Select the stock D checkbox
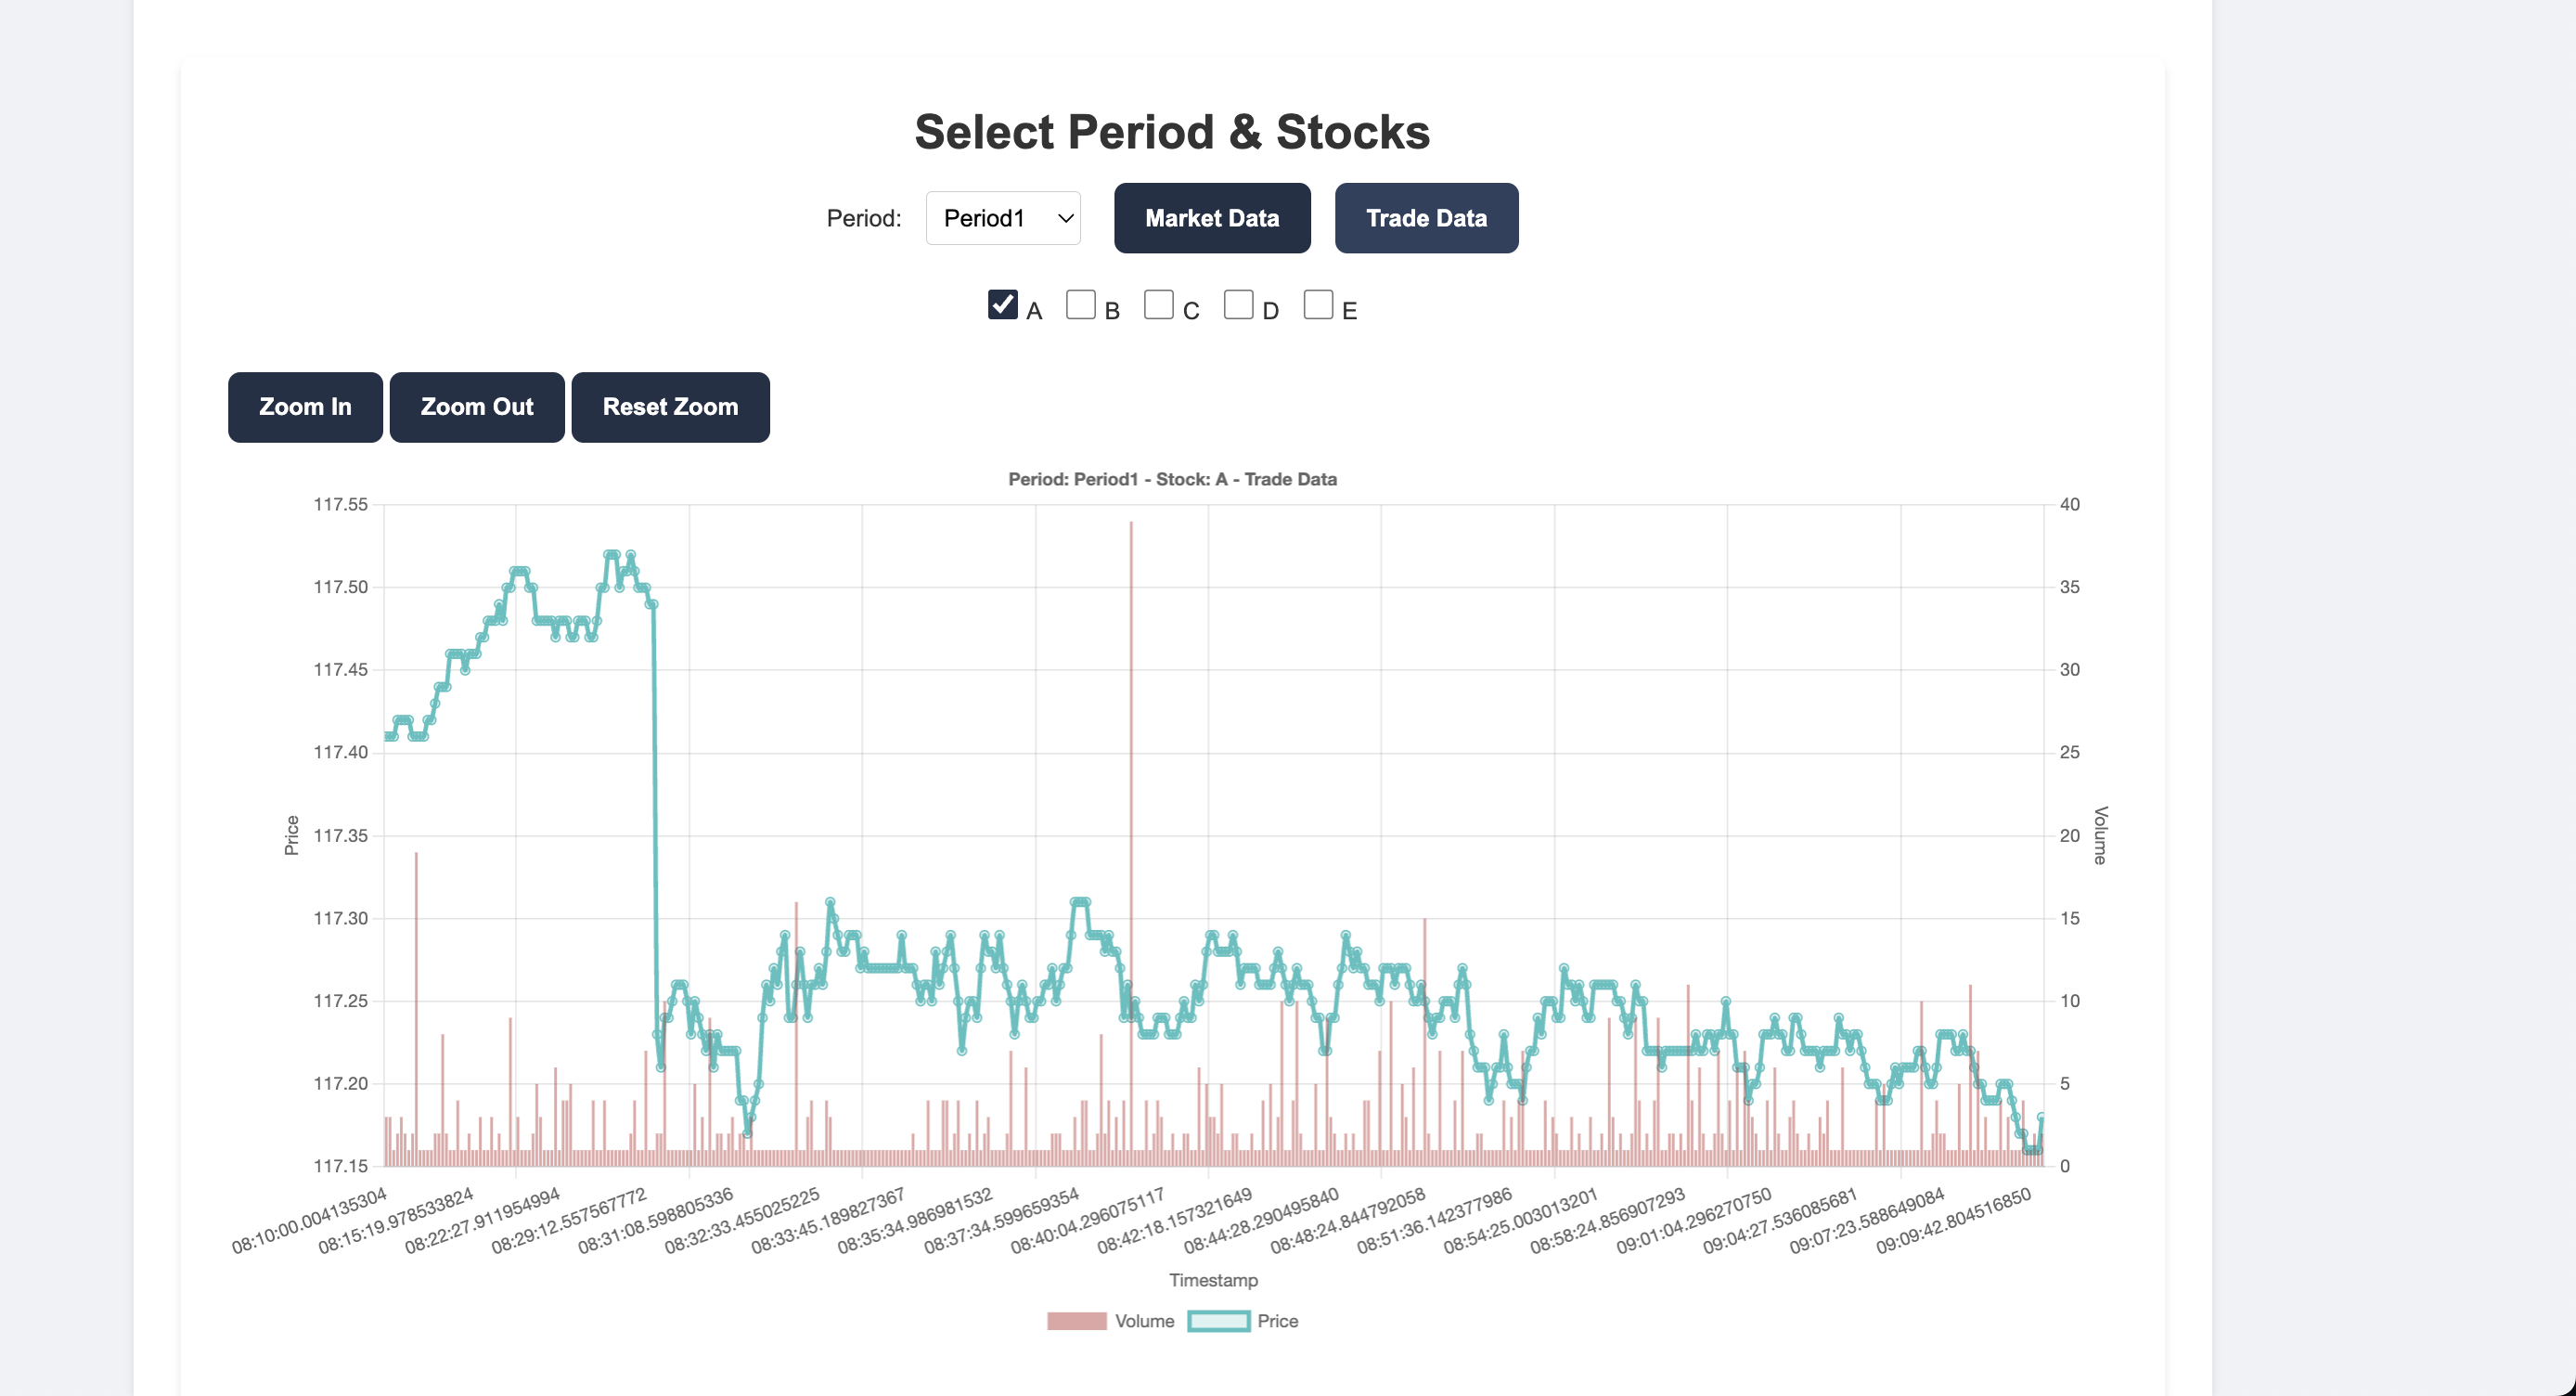The height and width of the screenshot is (1396, 2576). 1238,305
